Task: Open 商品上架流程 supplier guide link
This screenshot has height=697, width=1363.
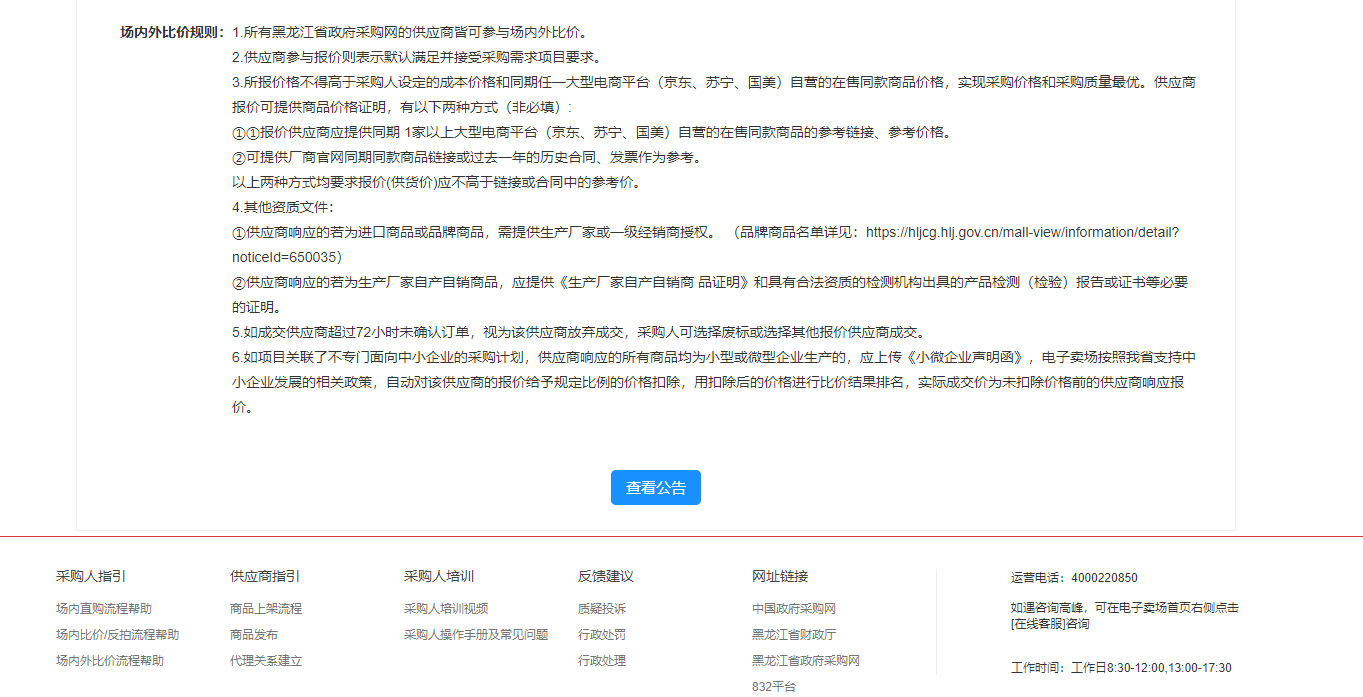Action: pos(265,608)
